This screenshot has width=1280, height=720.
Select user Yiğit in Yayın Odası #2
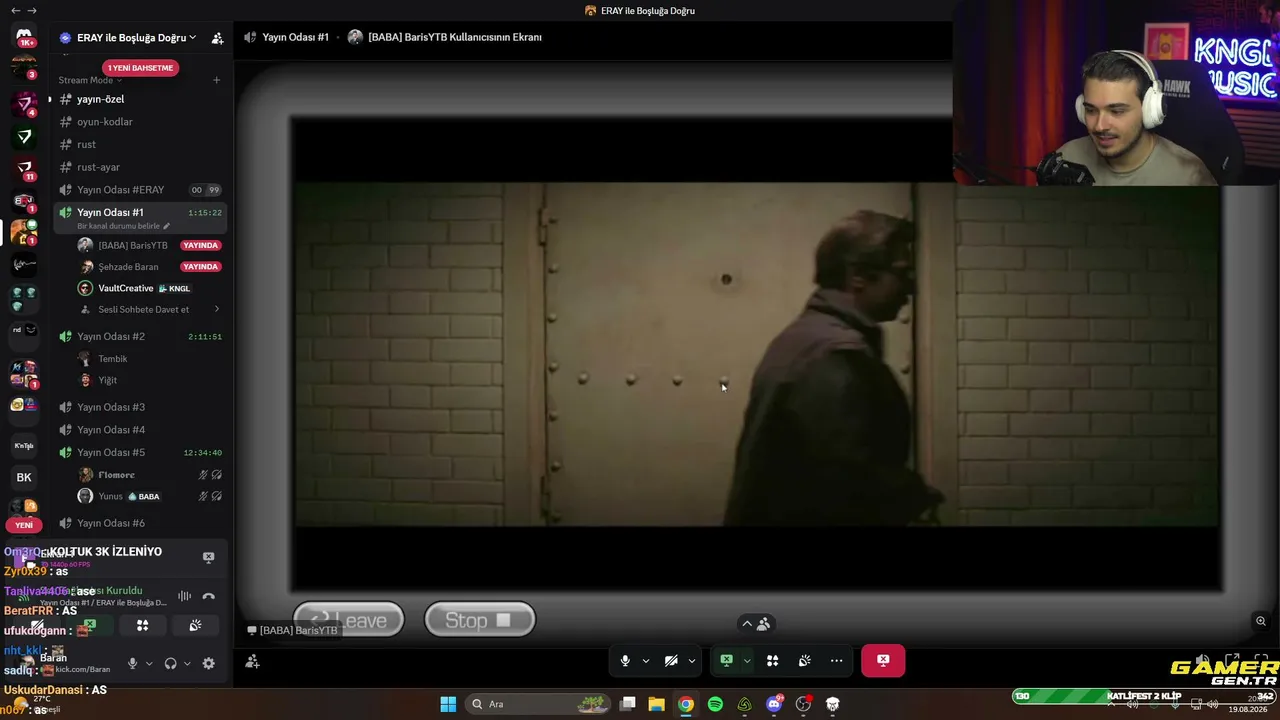click(149, 380)
